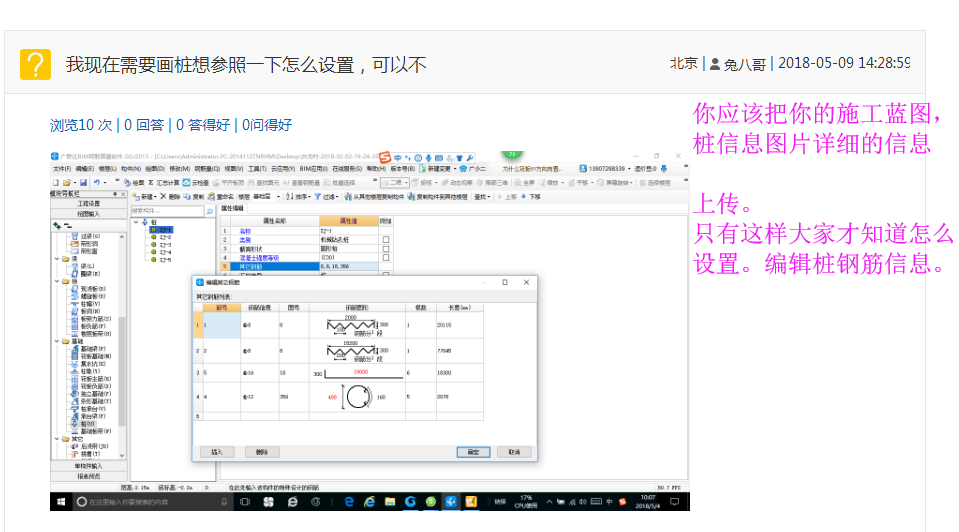Tick the 附加 checkbox in 混凝土强度等级 row
Screen dimensions: 959x532
[386, 257]
